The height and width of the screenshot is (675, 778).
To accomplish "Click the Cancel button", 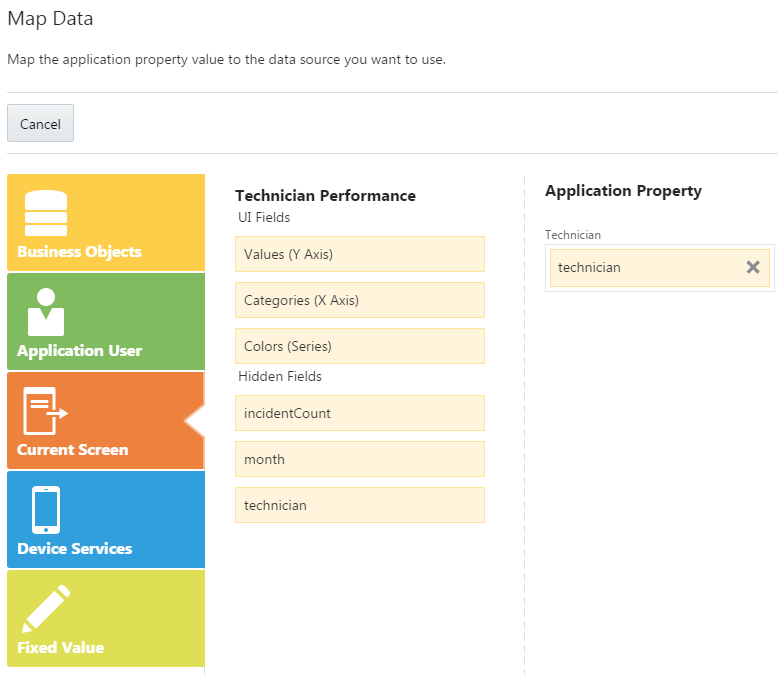I will click(40, 124).
